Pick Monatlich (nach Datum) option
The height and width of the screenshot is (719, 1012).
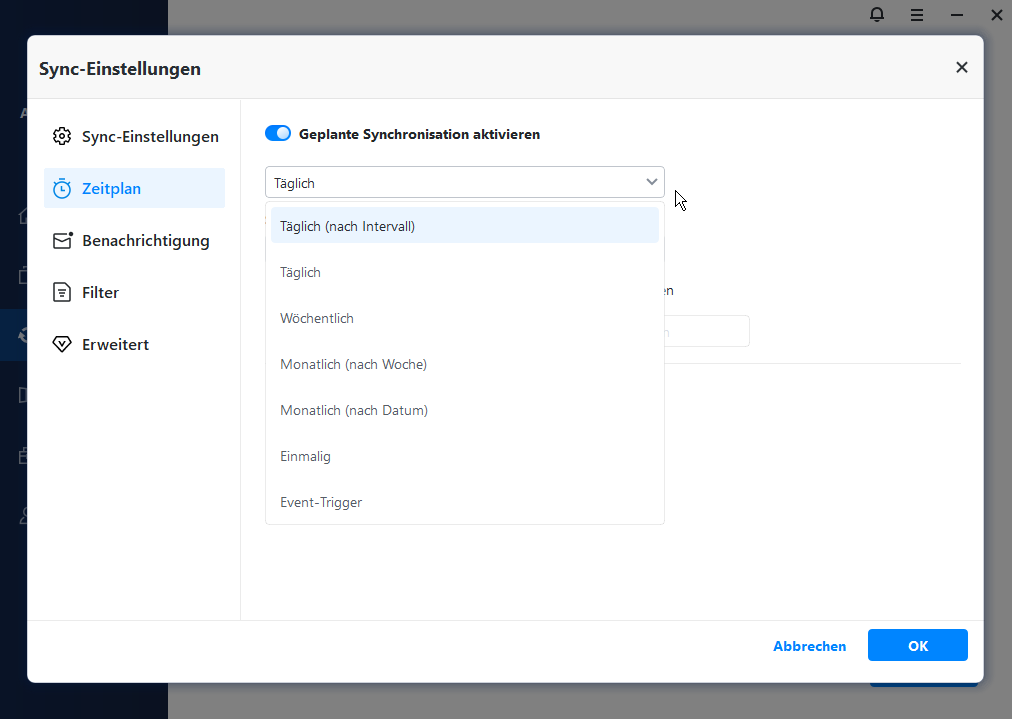(354, 410)
